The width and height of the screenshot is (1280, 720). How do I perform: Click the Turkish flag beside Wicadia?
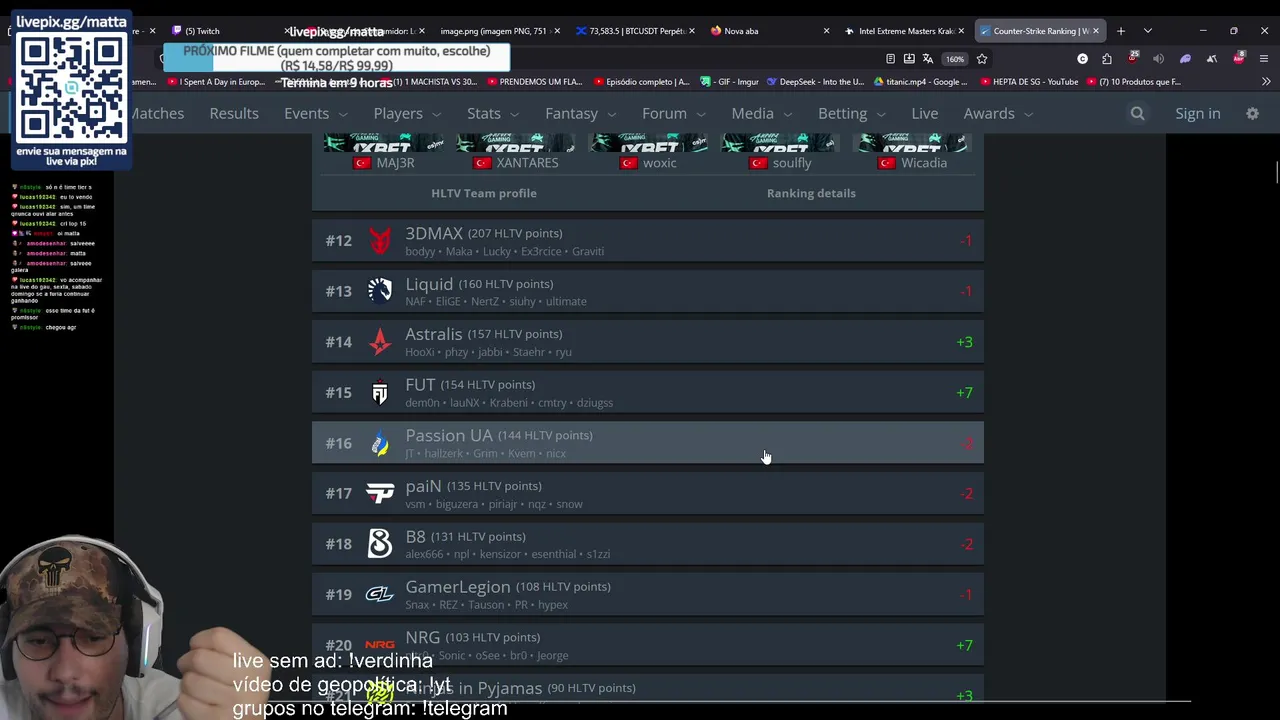pyautogui.click(x=886, y=163)
